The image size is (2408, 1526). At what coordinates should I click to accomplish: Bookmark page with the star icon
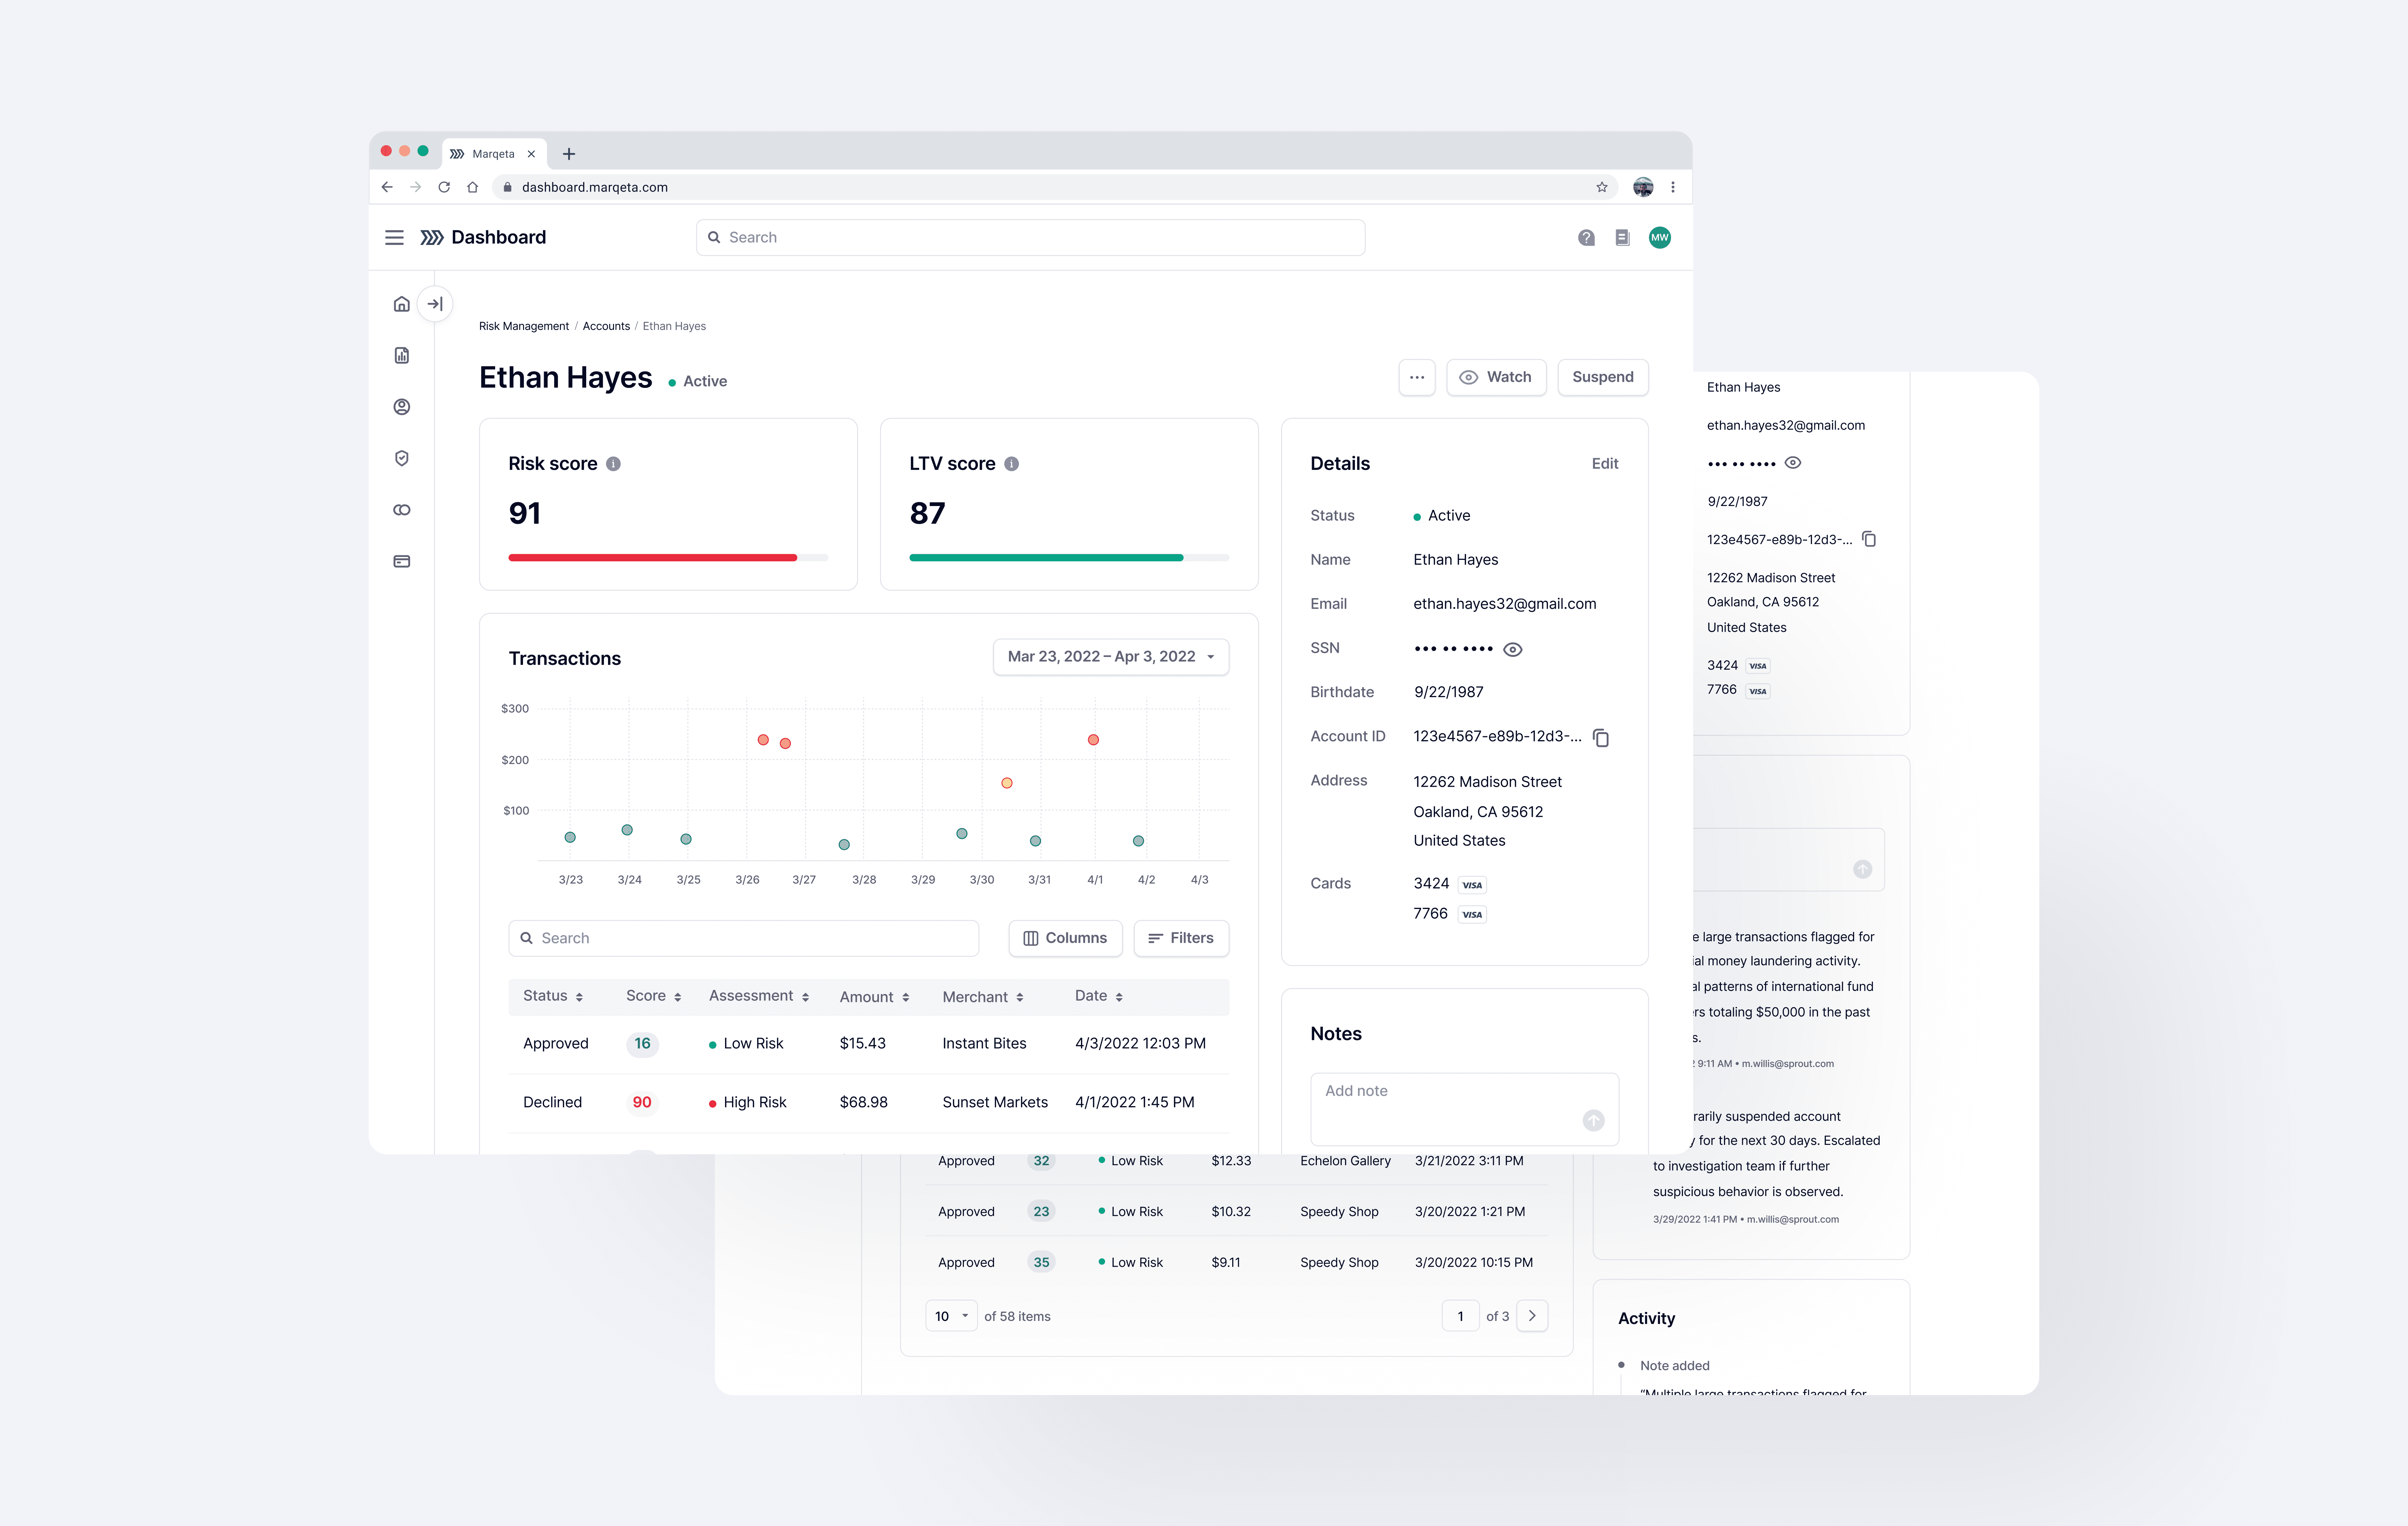(1602, 187)
